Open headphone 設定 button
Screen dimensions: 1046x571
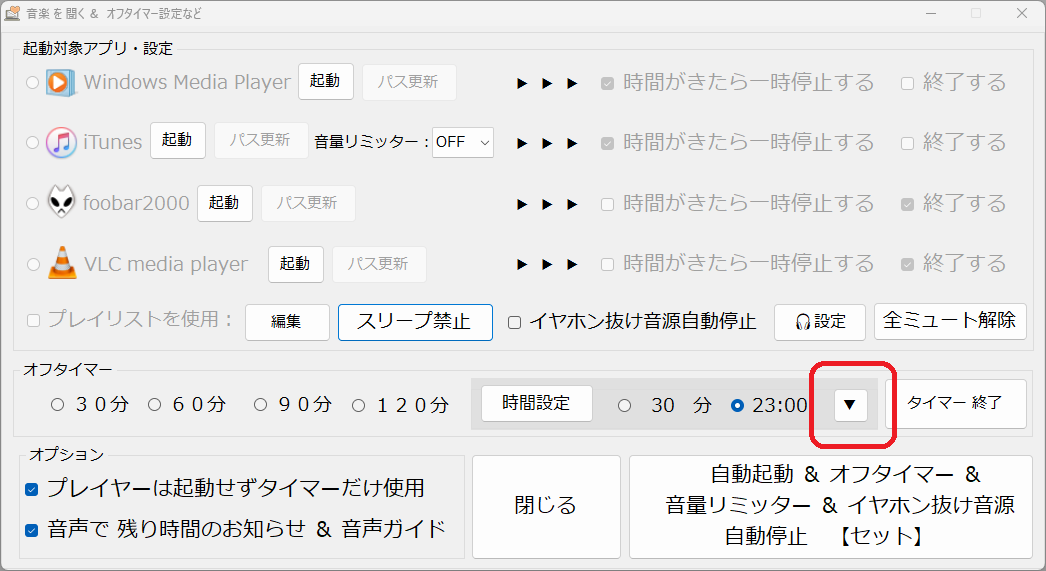point(820,322)
